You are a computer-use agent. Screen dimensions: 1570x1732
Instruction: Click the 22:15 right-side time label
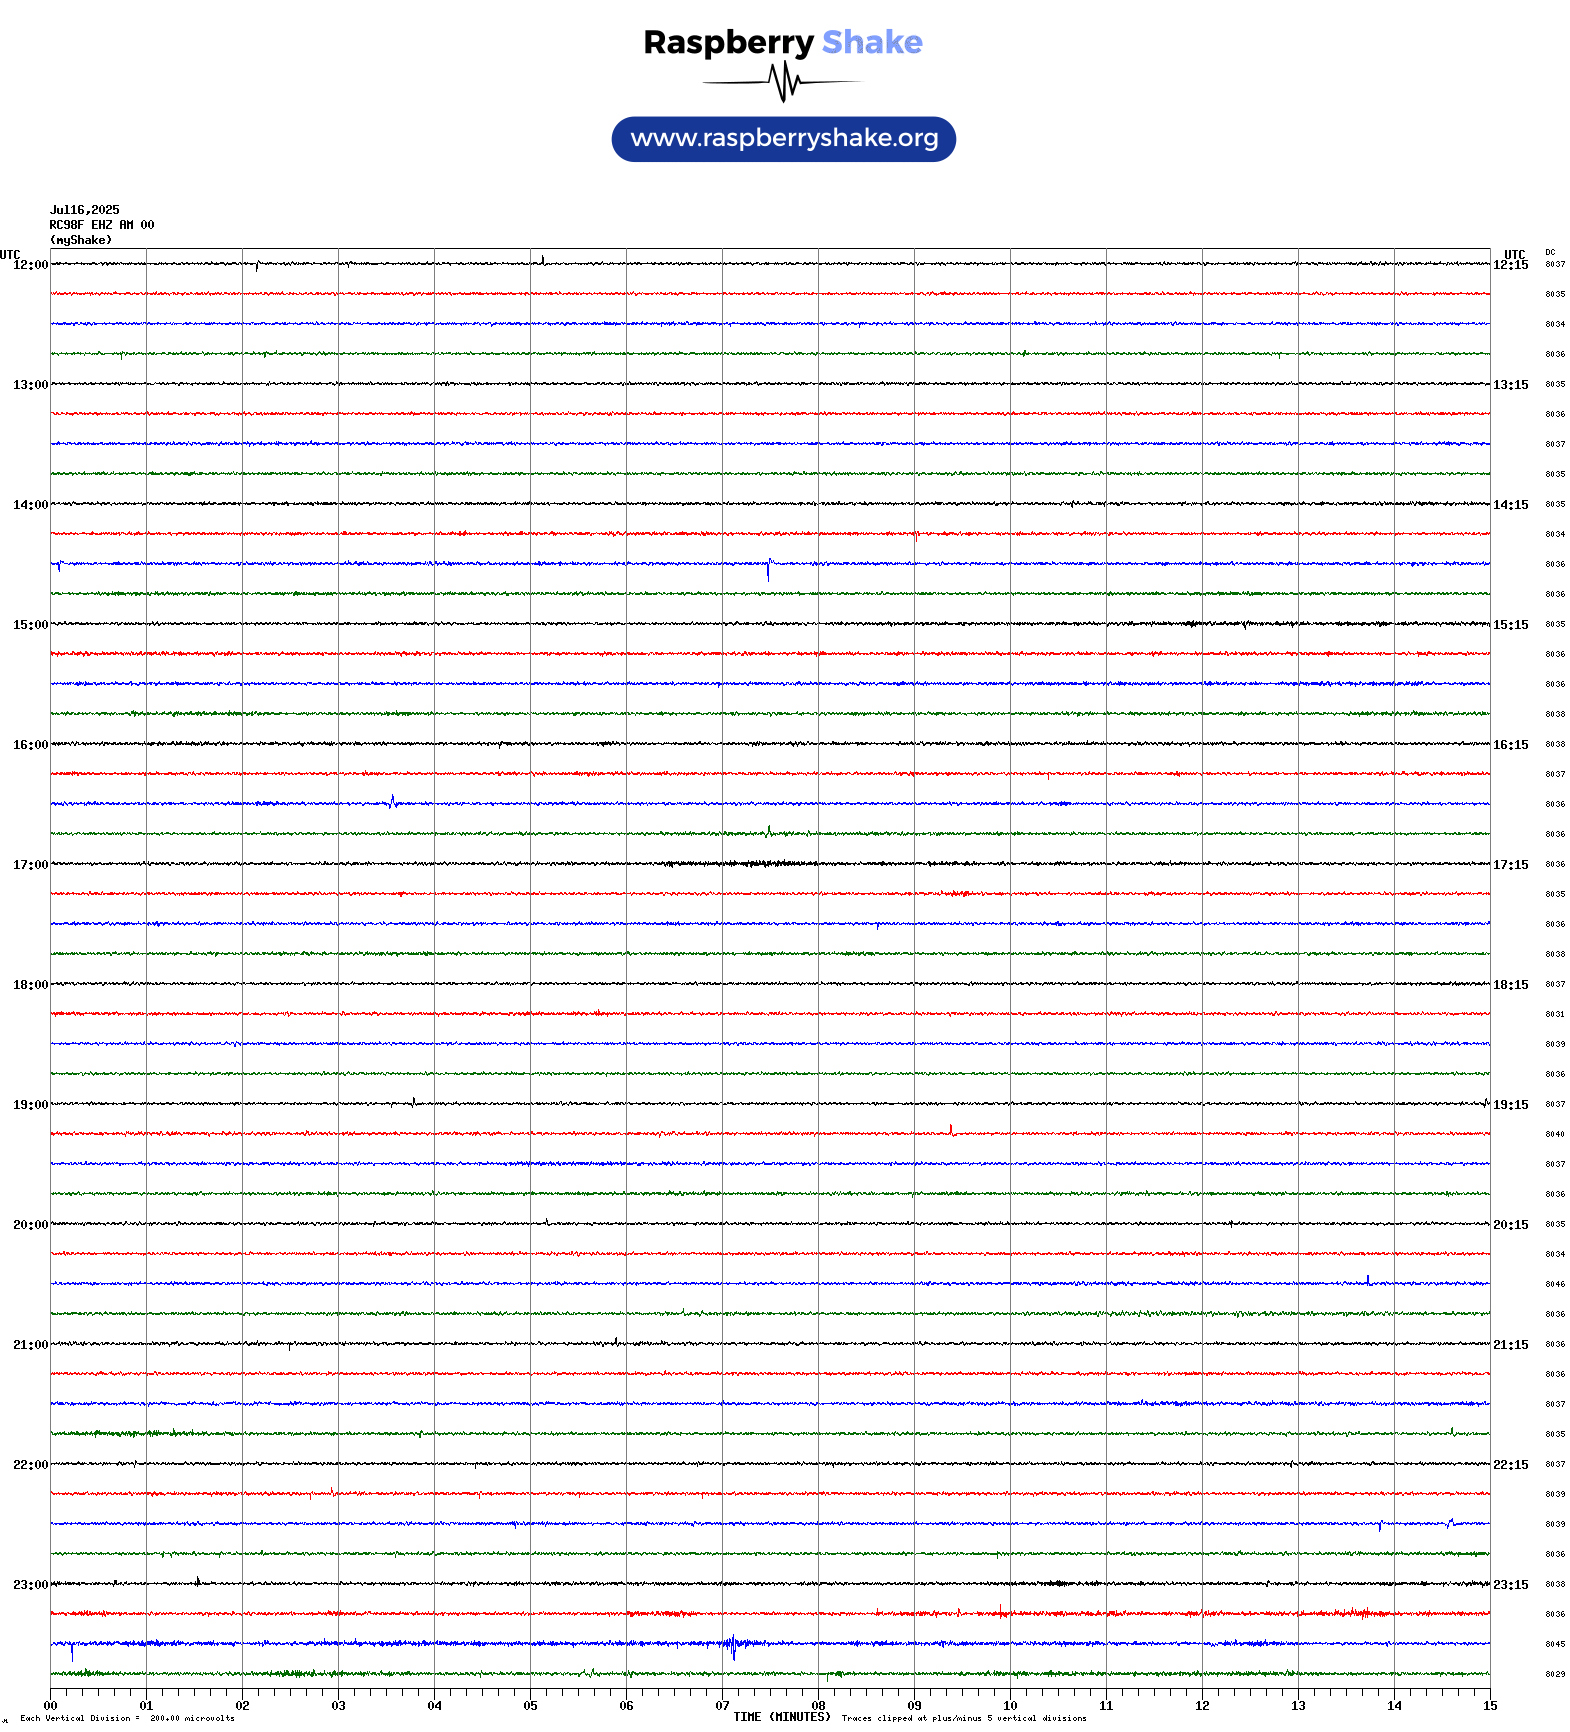pos(1511,1465)
